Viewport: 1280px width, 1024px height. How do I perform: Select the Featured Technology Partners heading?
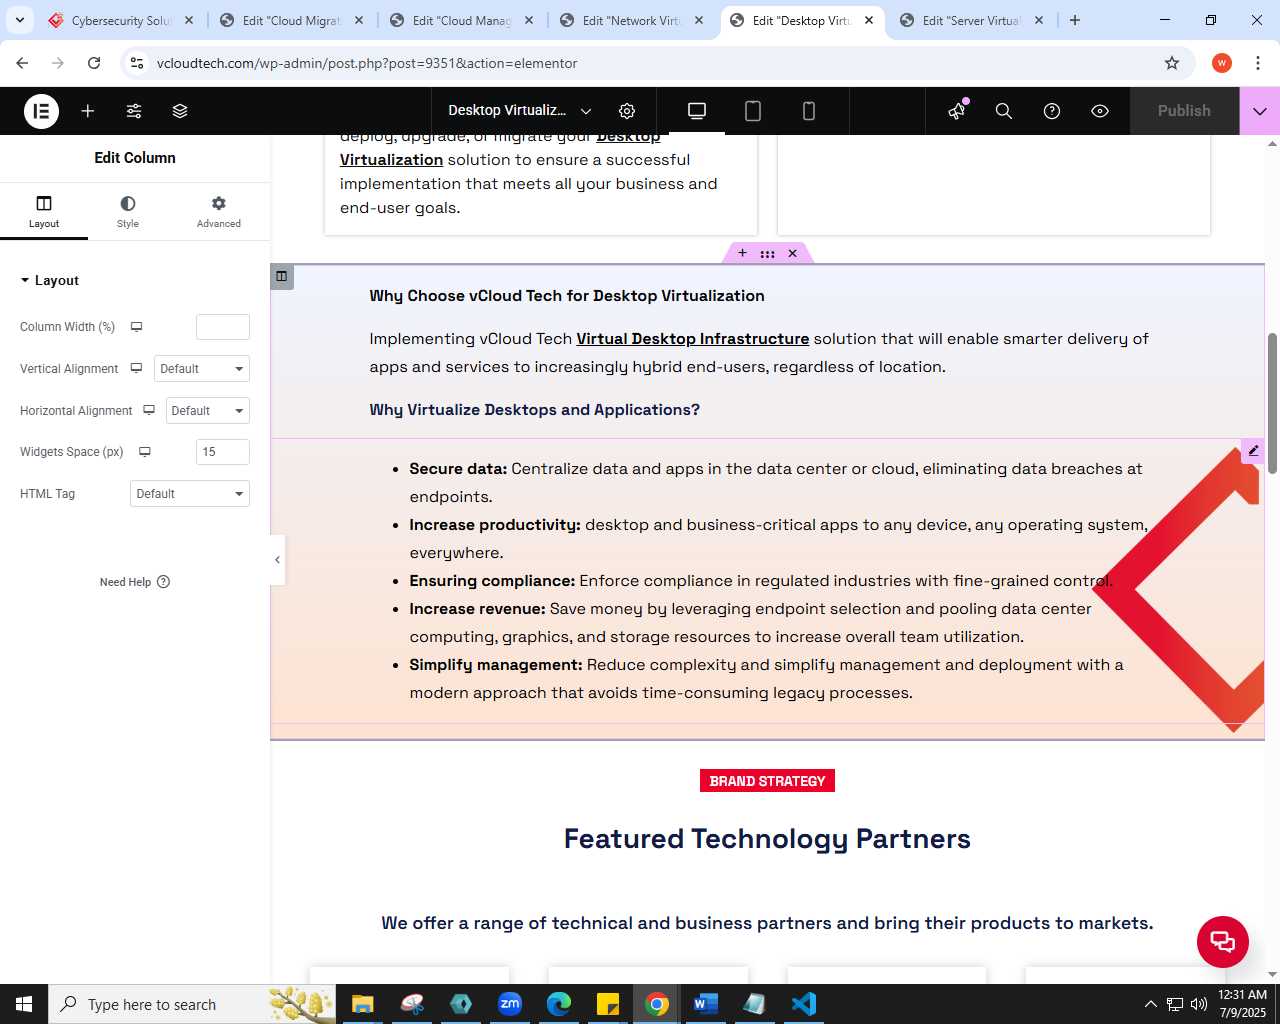tap(767, 839)
